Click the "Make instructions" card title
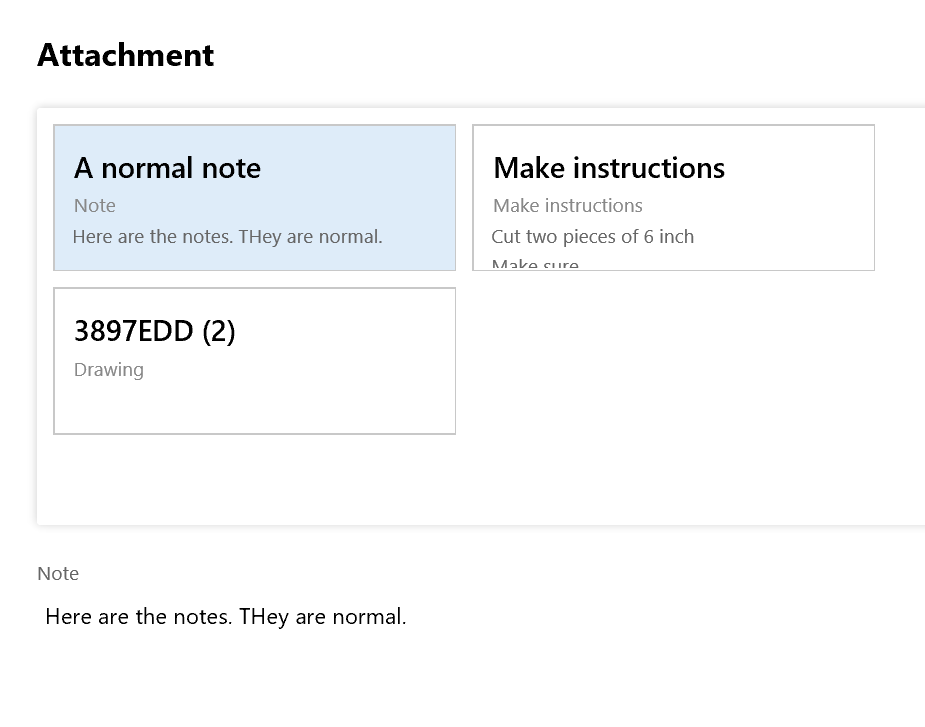 (608, 168)
